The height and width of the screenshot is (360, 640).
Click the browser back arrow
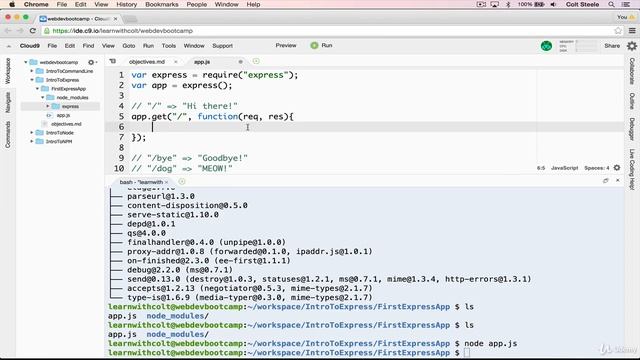point(8,31)
